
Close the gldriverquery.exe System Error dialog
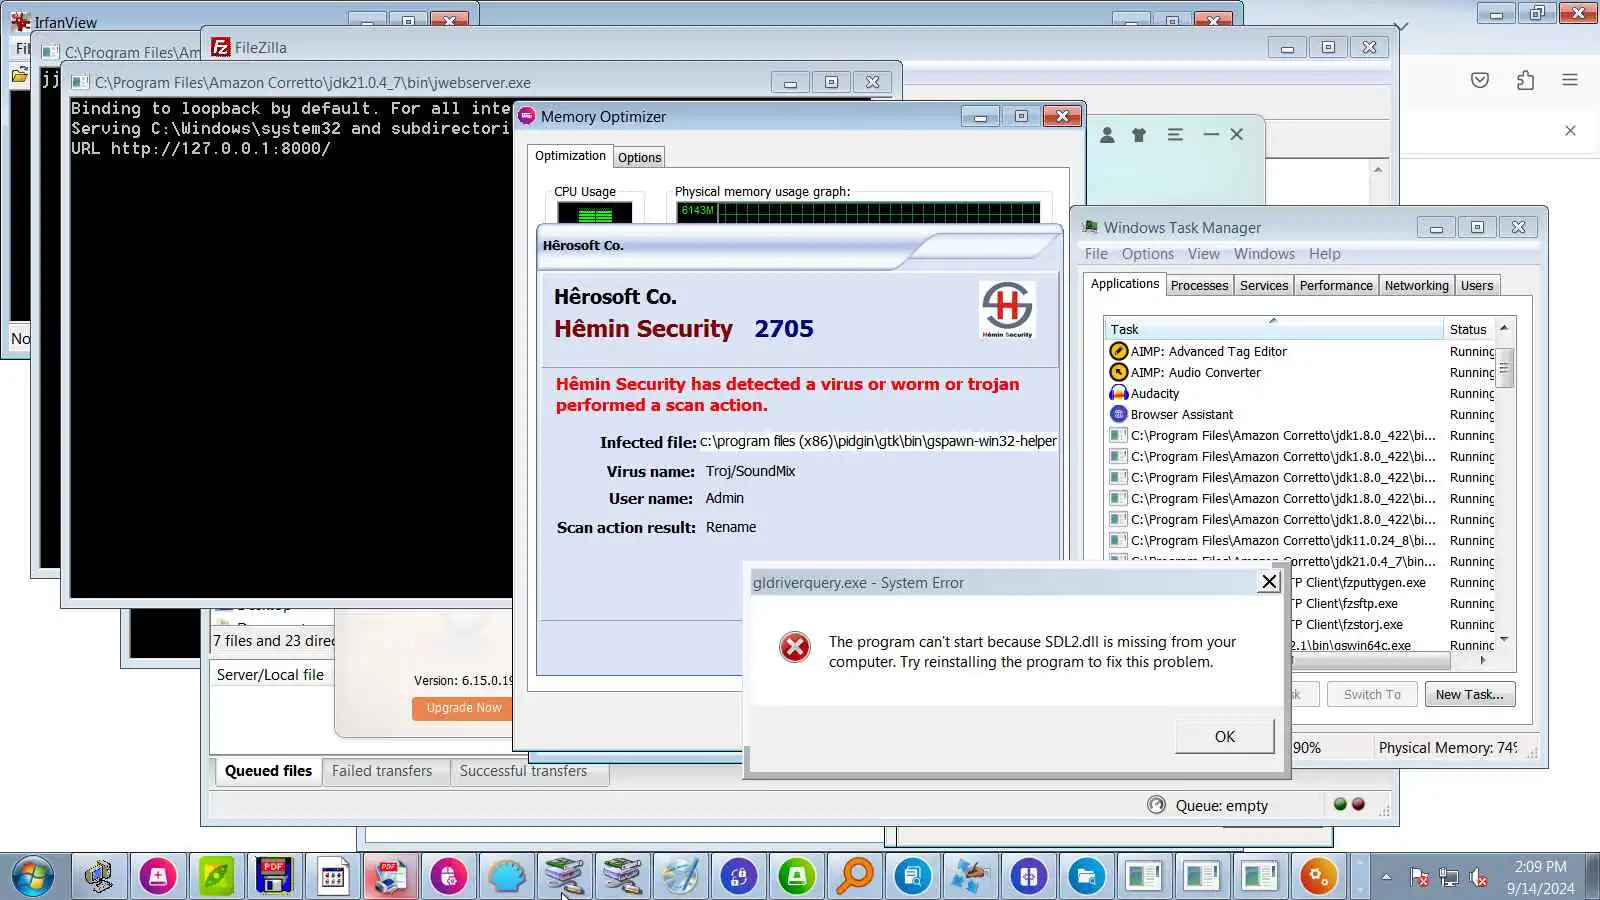pyautogui.click(x=1269, y=582)
